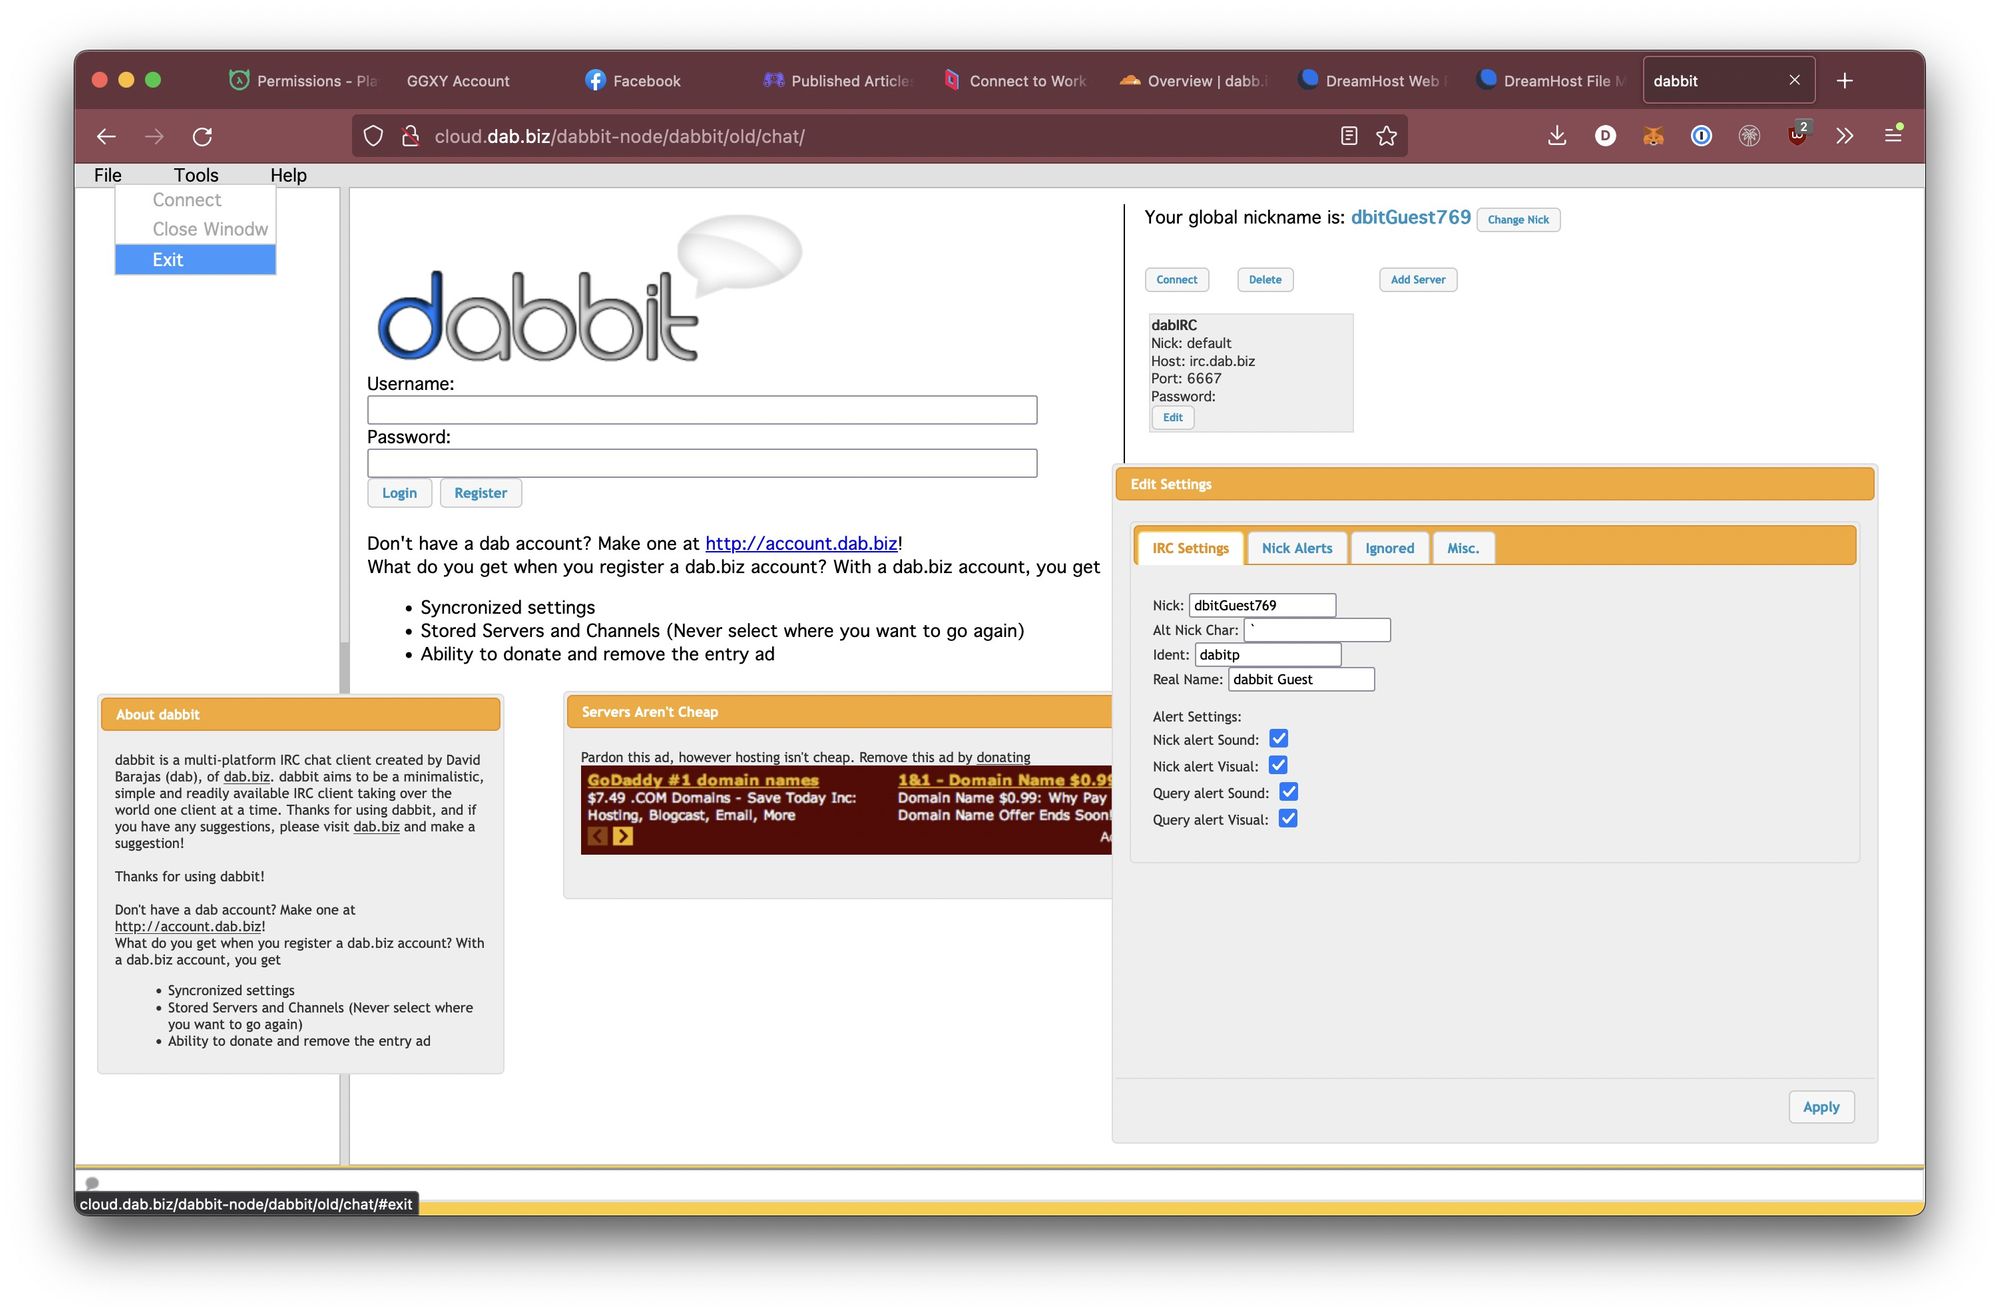Switch to the Published Articles tab
Image resolution: width=2000 pixels, height=1314 pixels.
pyautogui.click(x=838, y=81)
